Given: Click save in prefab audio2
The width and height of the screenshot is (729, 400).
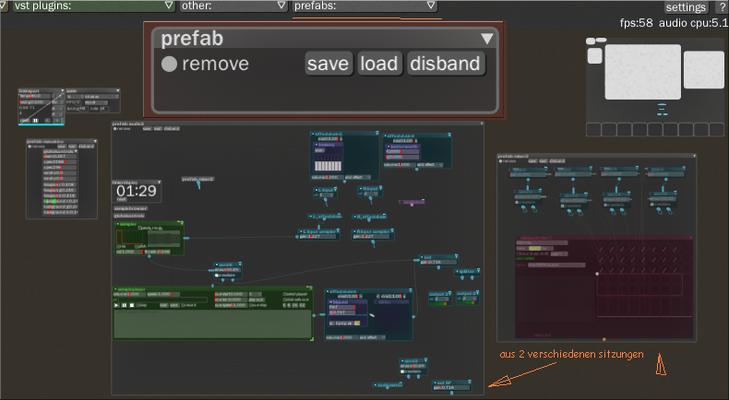Looking at the screenshot, I should point(147,129).
